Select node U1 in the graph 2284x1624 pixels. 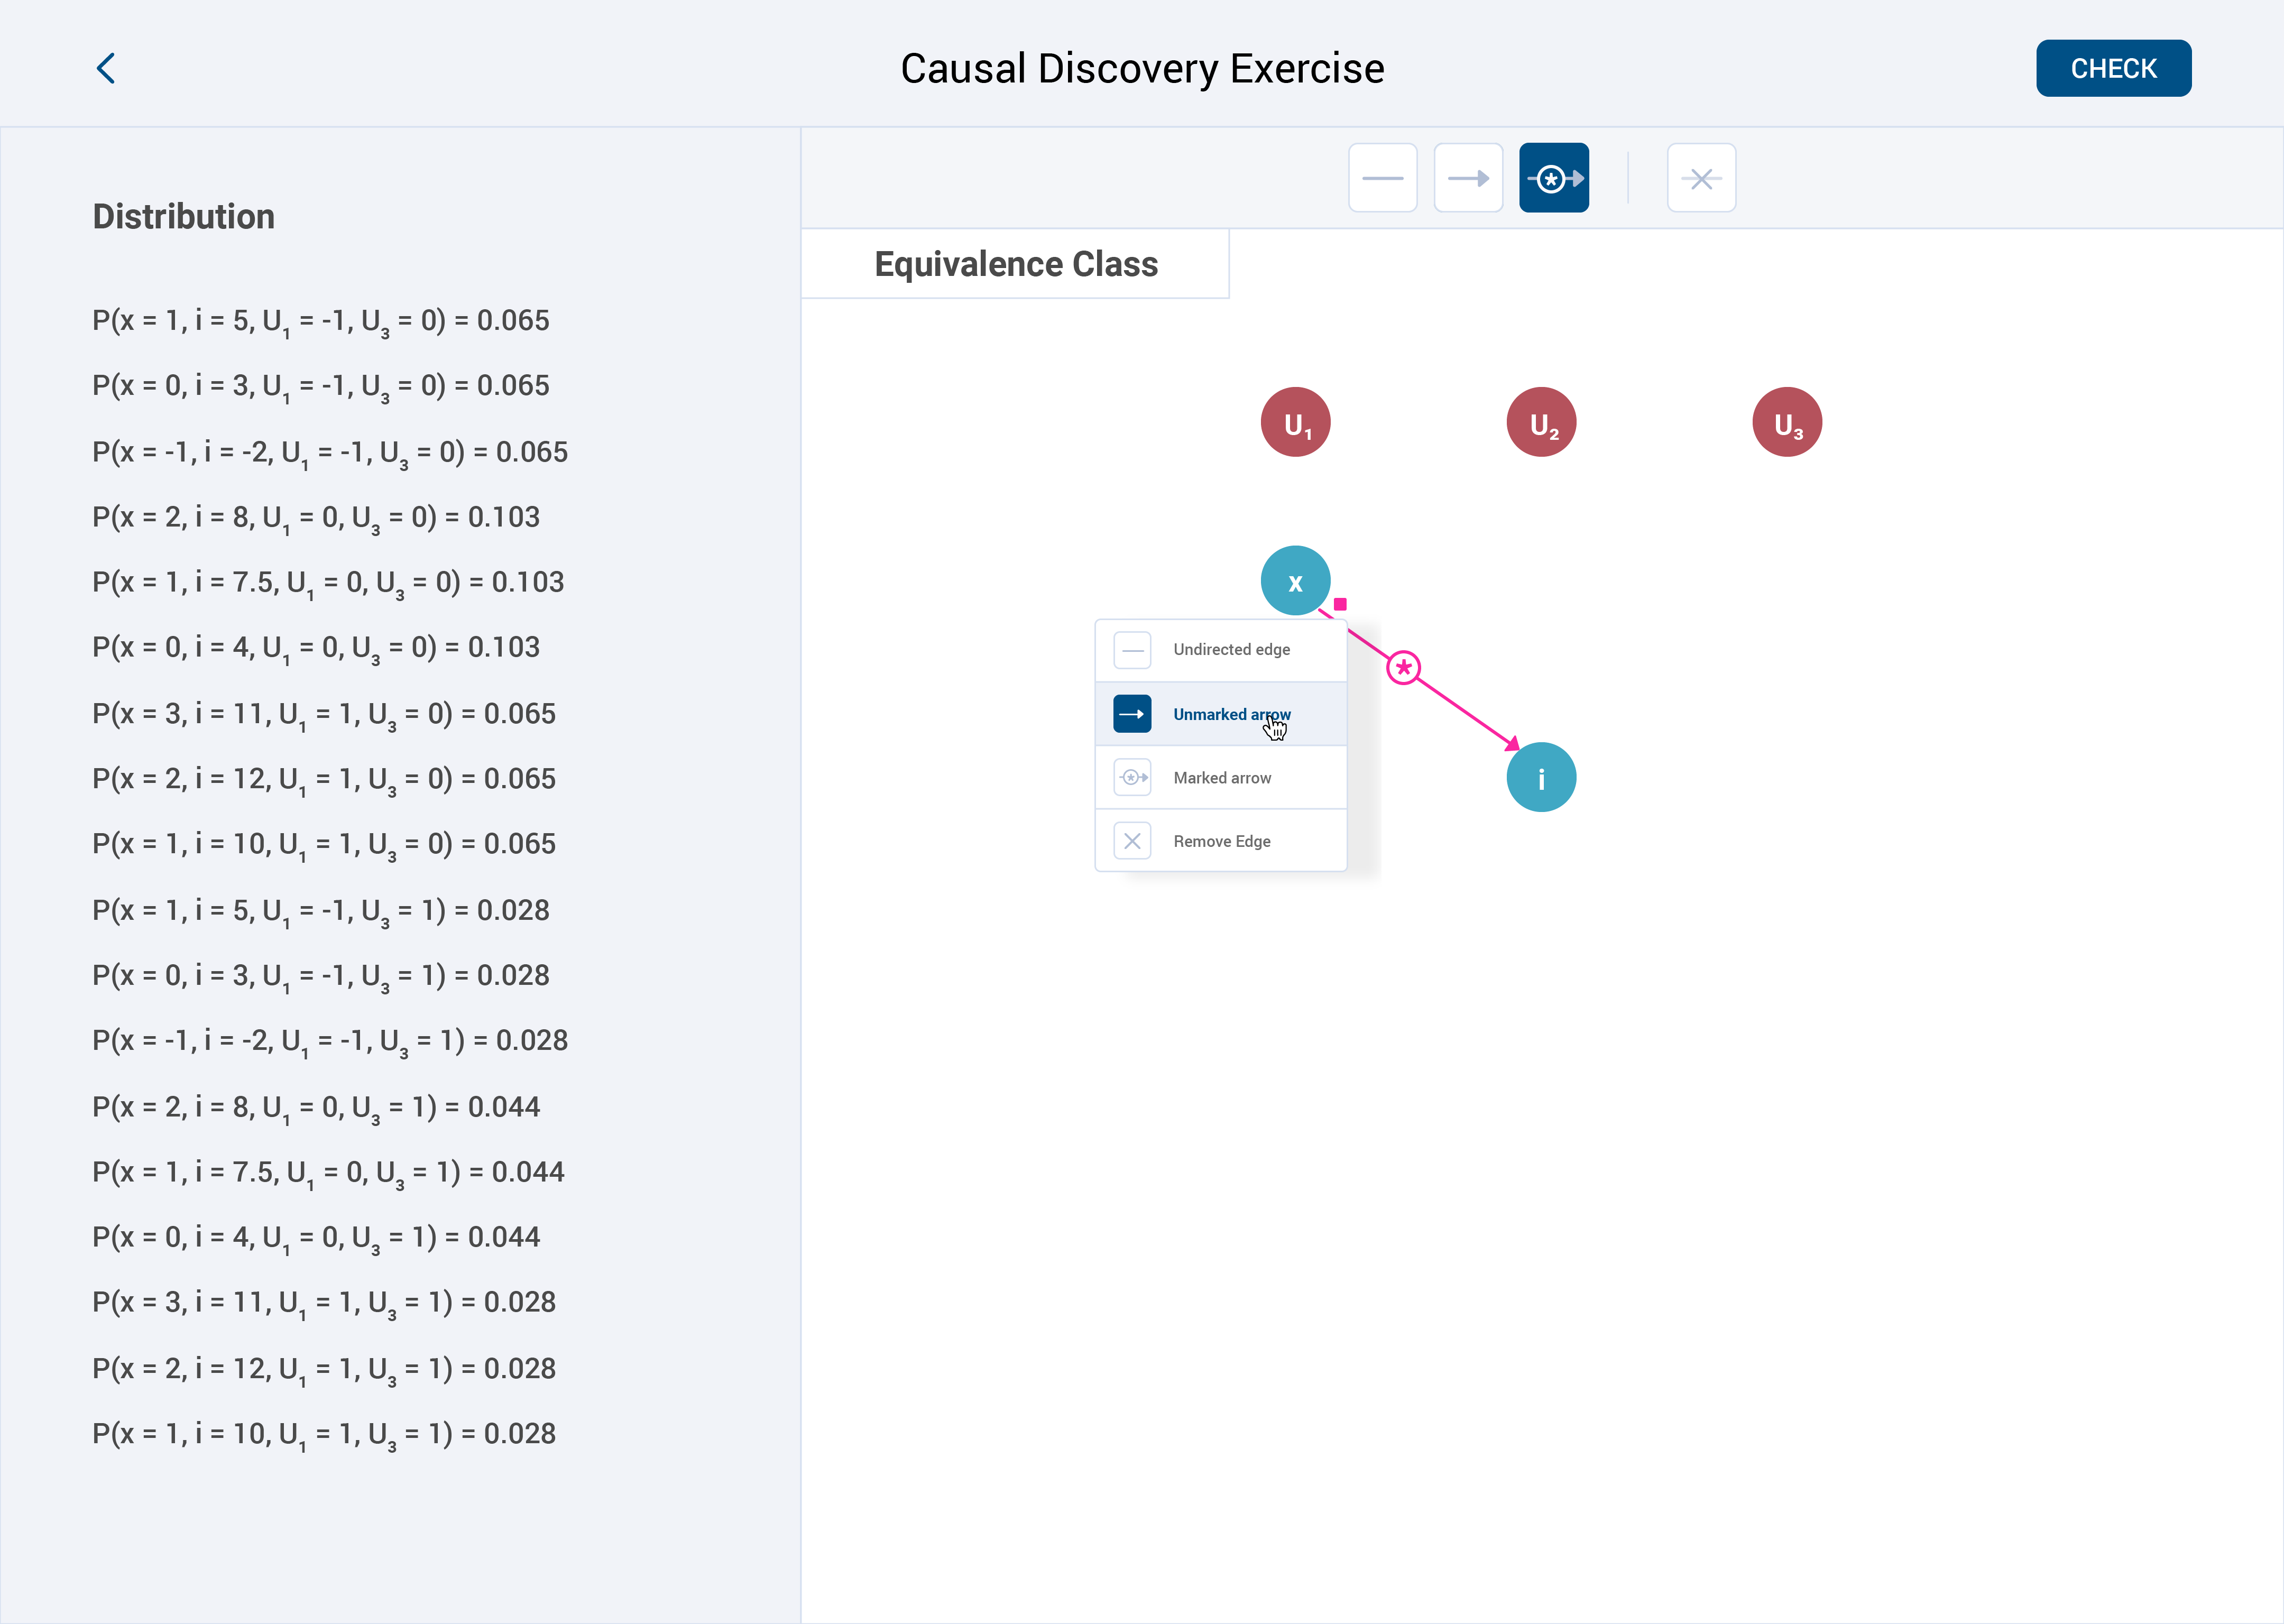click(1295, 422)
